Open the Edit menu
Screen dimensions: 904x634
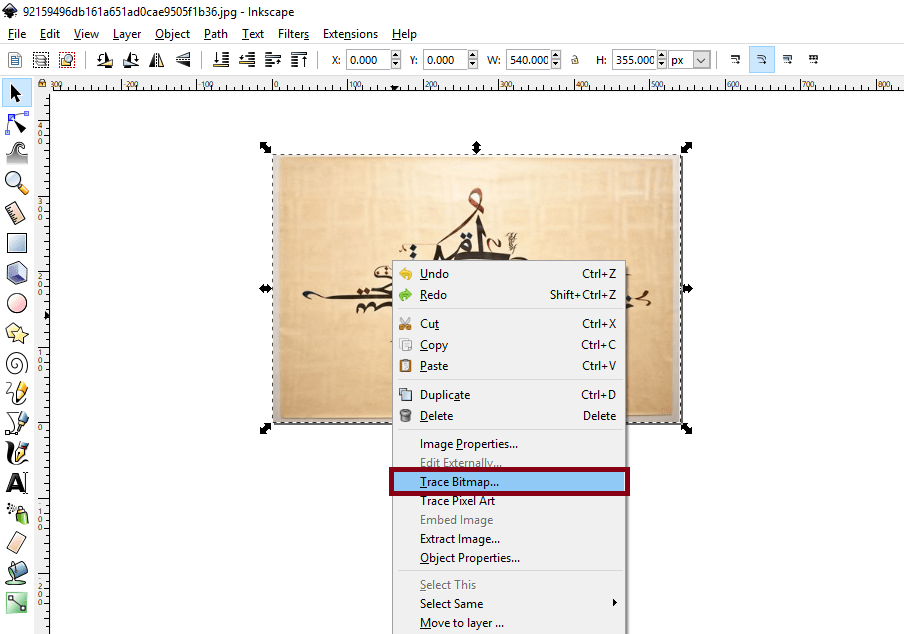(x=50, y=34)
